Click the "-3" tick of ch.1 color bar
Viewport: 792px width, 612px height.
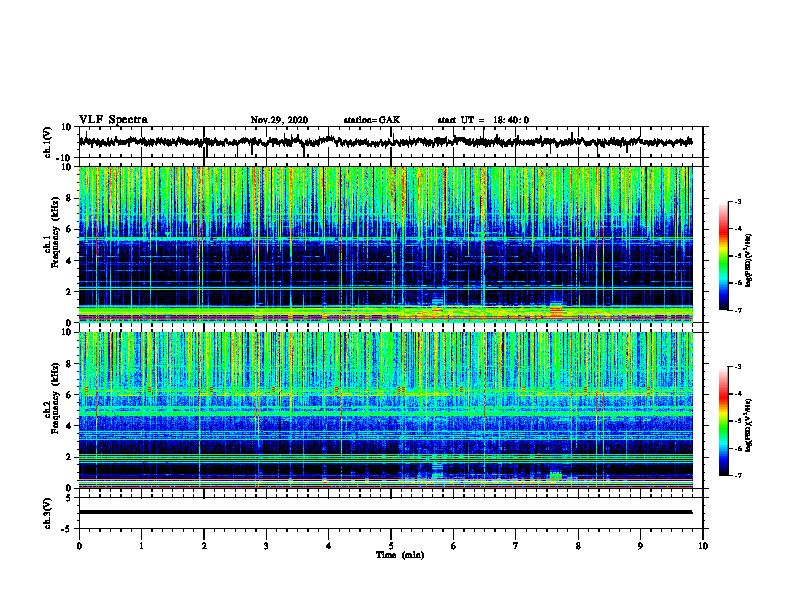[737, 201]
